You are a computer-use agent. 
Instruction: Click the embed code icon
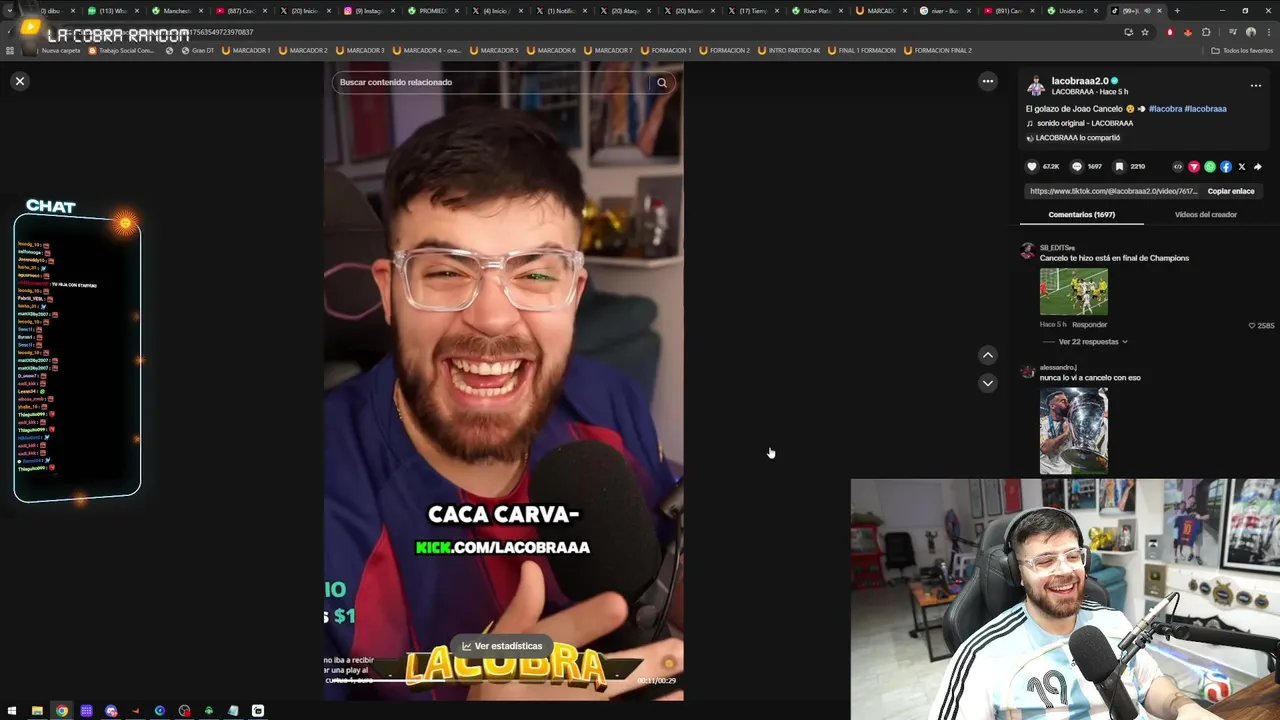pos(1177,167)
